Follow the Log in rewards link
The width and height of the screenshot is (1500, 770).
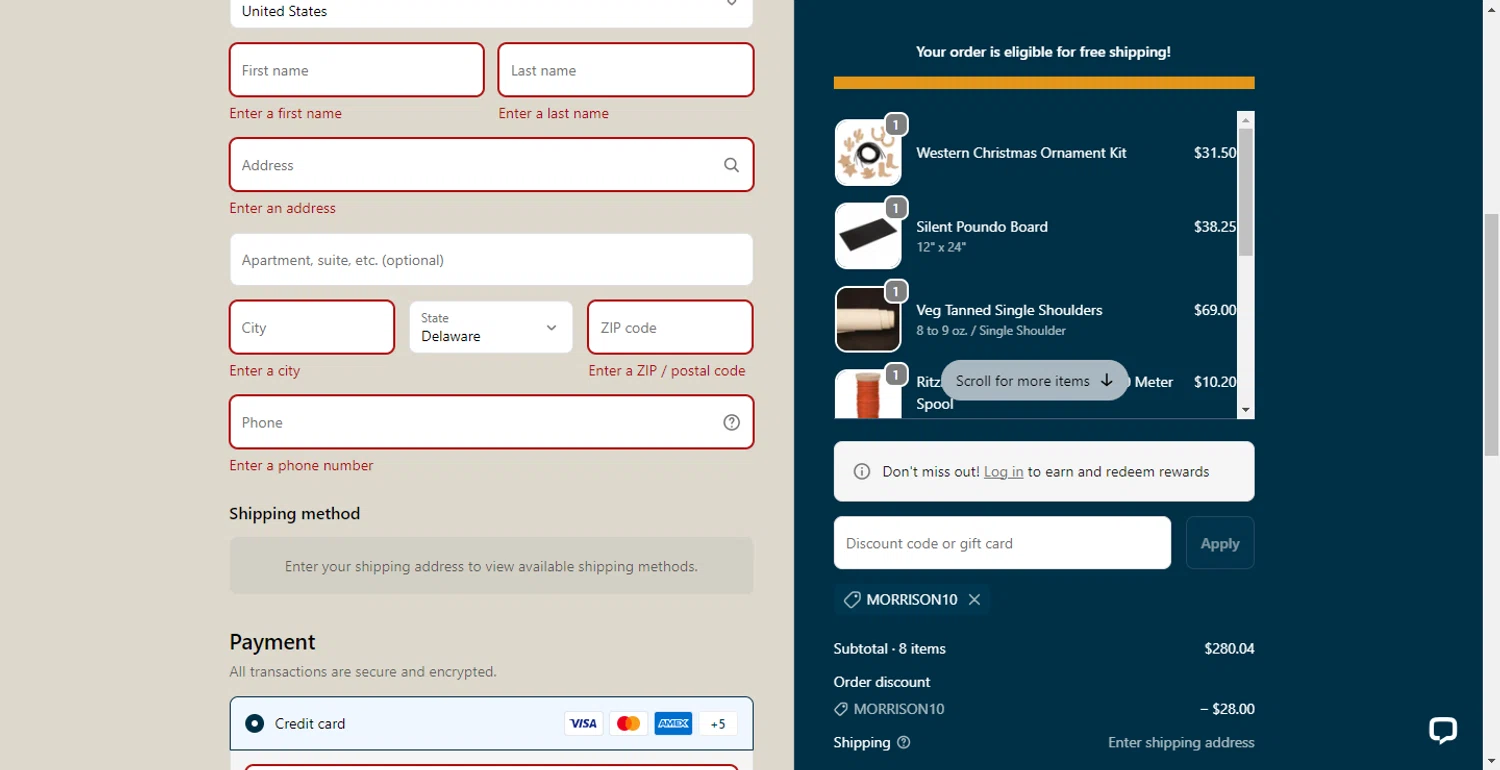(x=1003, y=471)
